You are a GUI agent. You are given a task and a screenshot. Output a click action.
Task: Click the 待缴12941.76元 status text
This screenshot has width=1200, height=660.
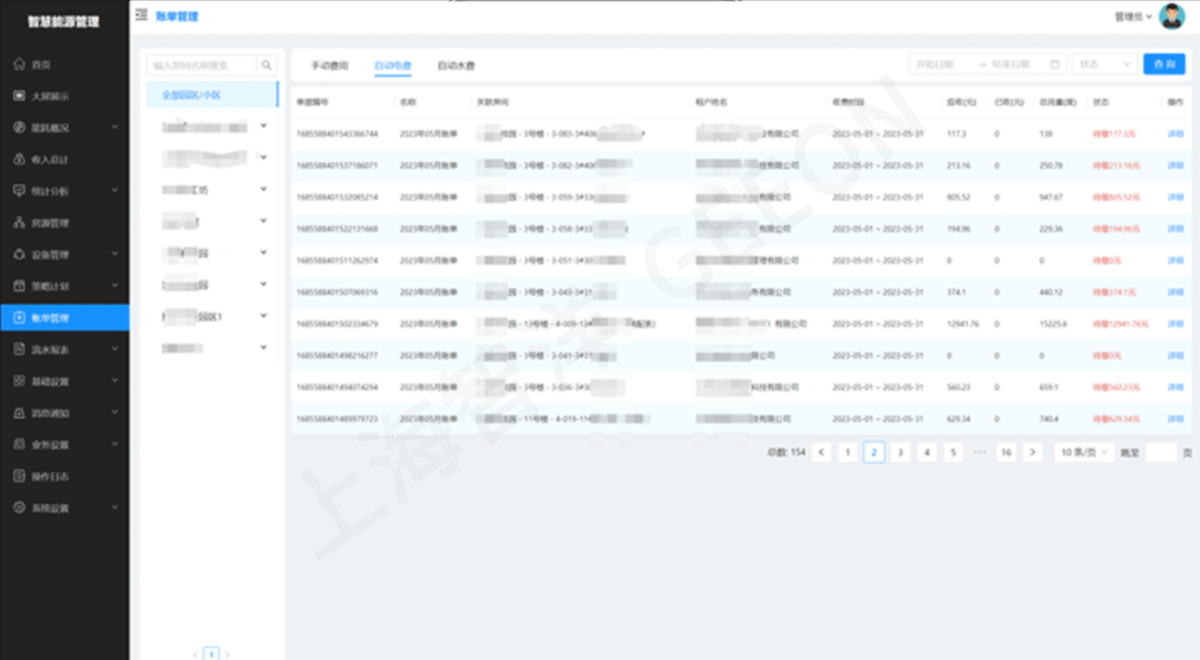click(x=1121, y=324)
